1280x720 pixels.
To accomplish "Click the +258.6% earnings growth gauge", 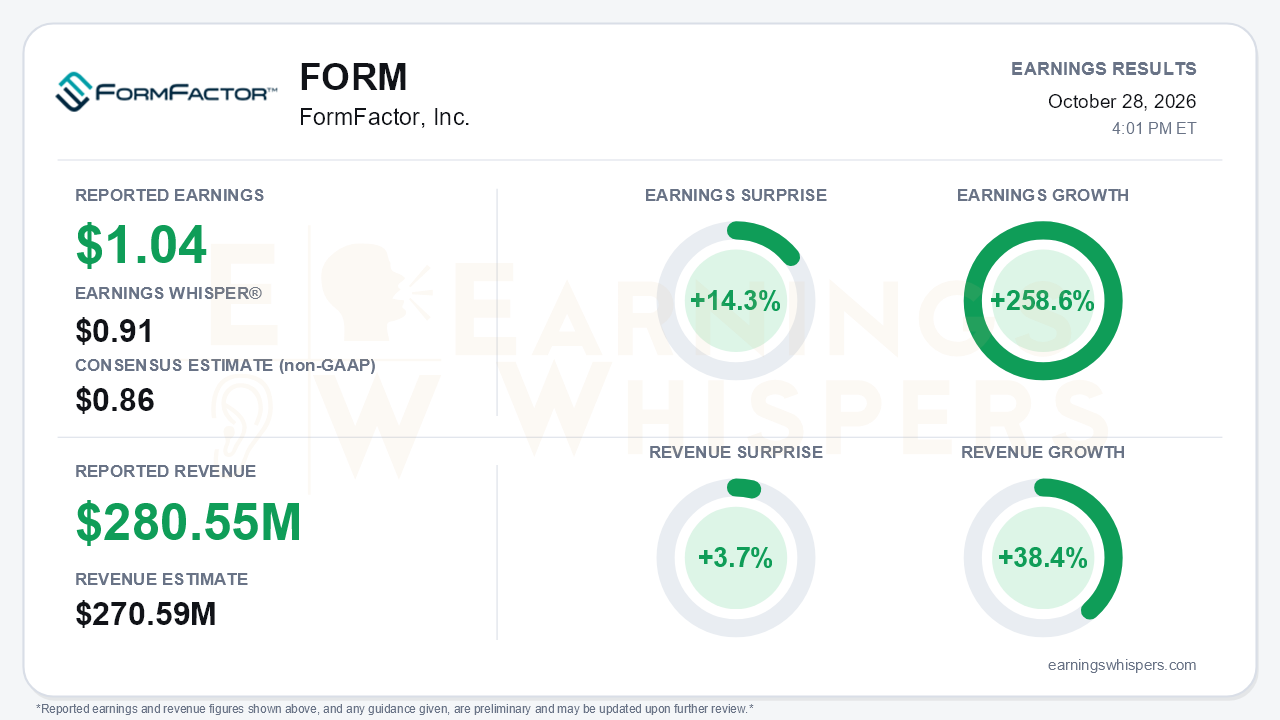I will [x=1043, y=301].
